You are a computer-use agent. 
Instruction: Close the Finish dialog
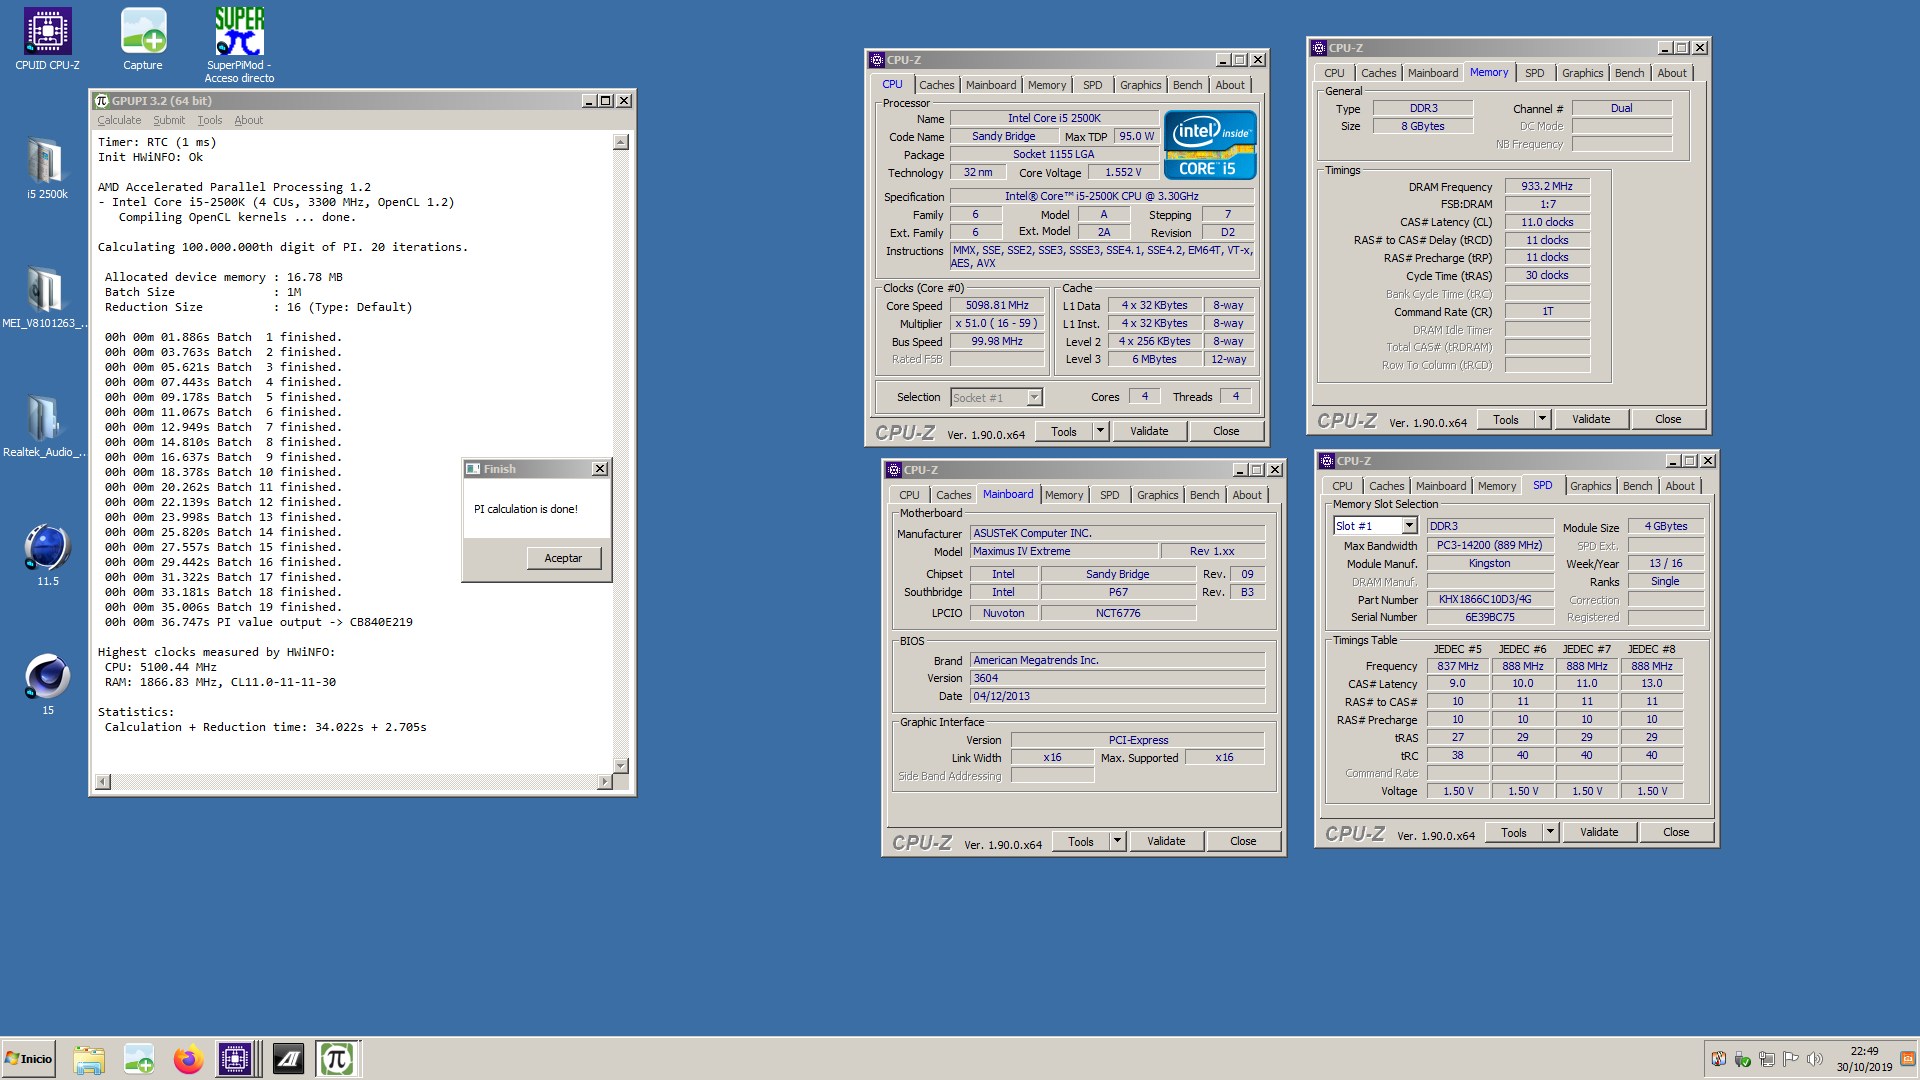[600, 469]
